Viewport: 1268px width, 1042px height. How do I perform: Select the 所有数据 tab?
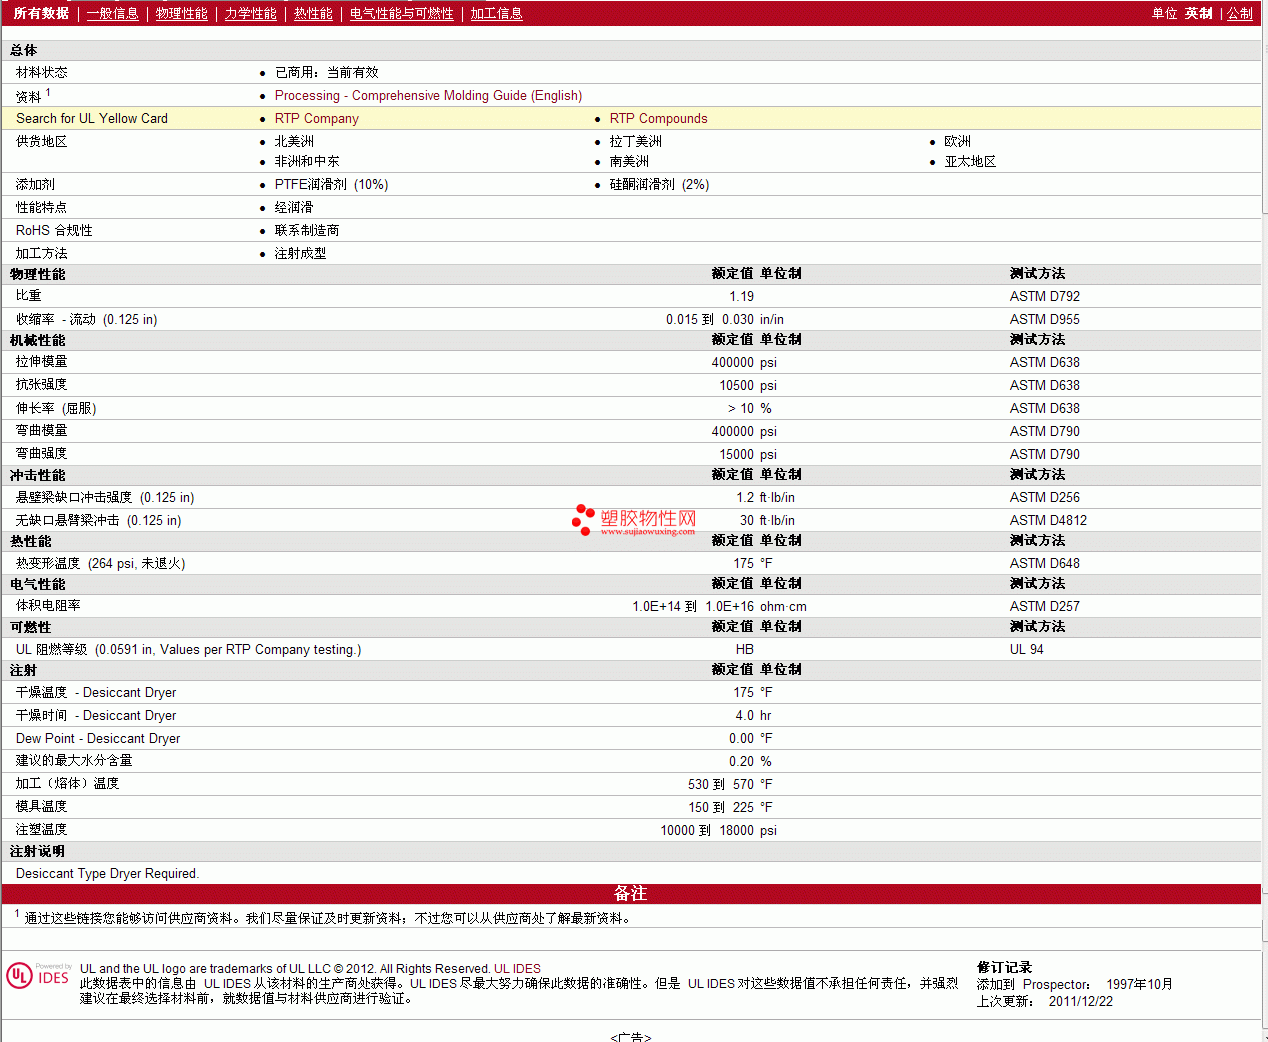point(41,13)
